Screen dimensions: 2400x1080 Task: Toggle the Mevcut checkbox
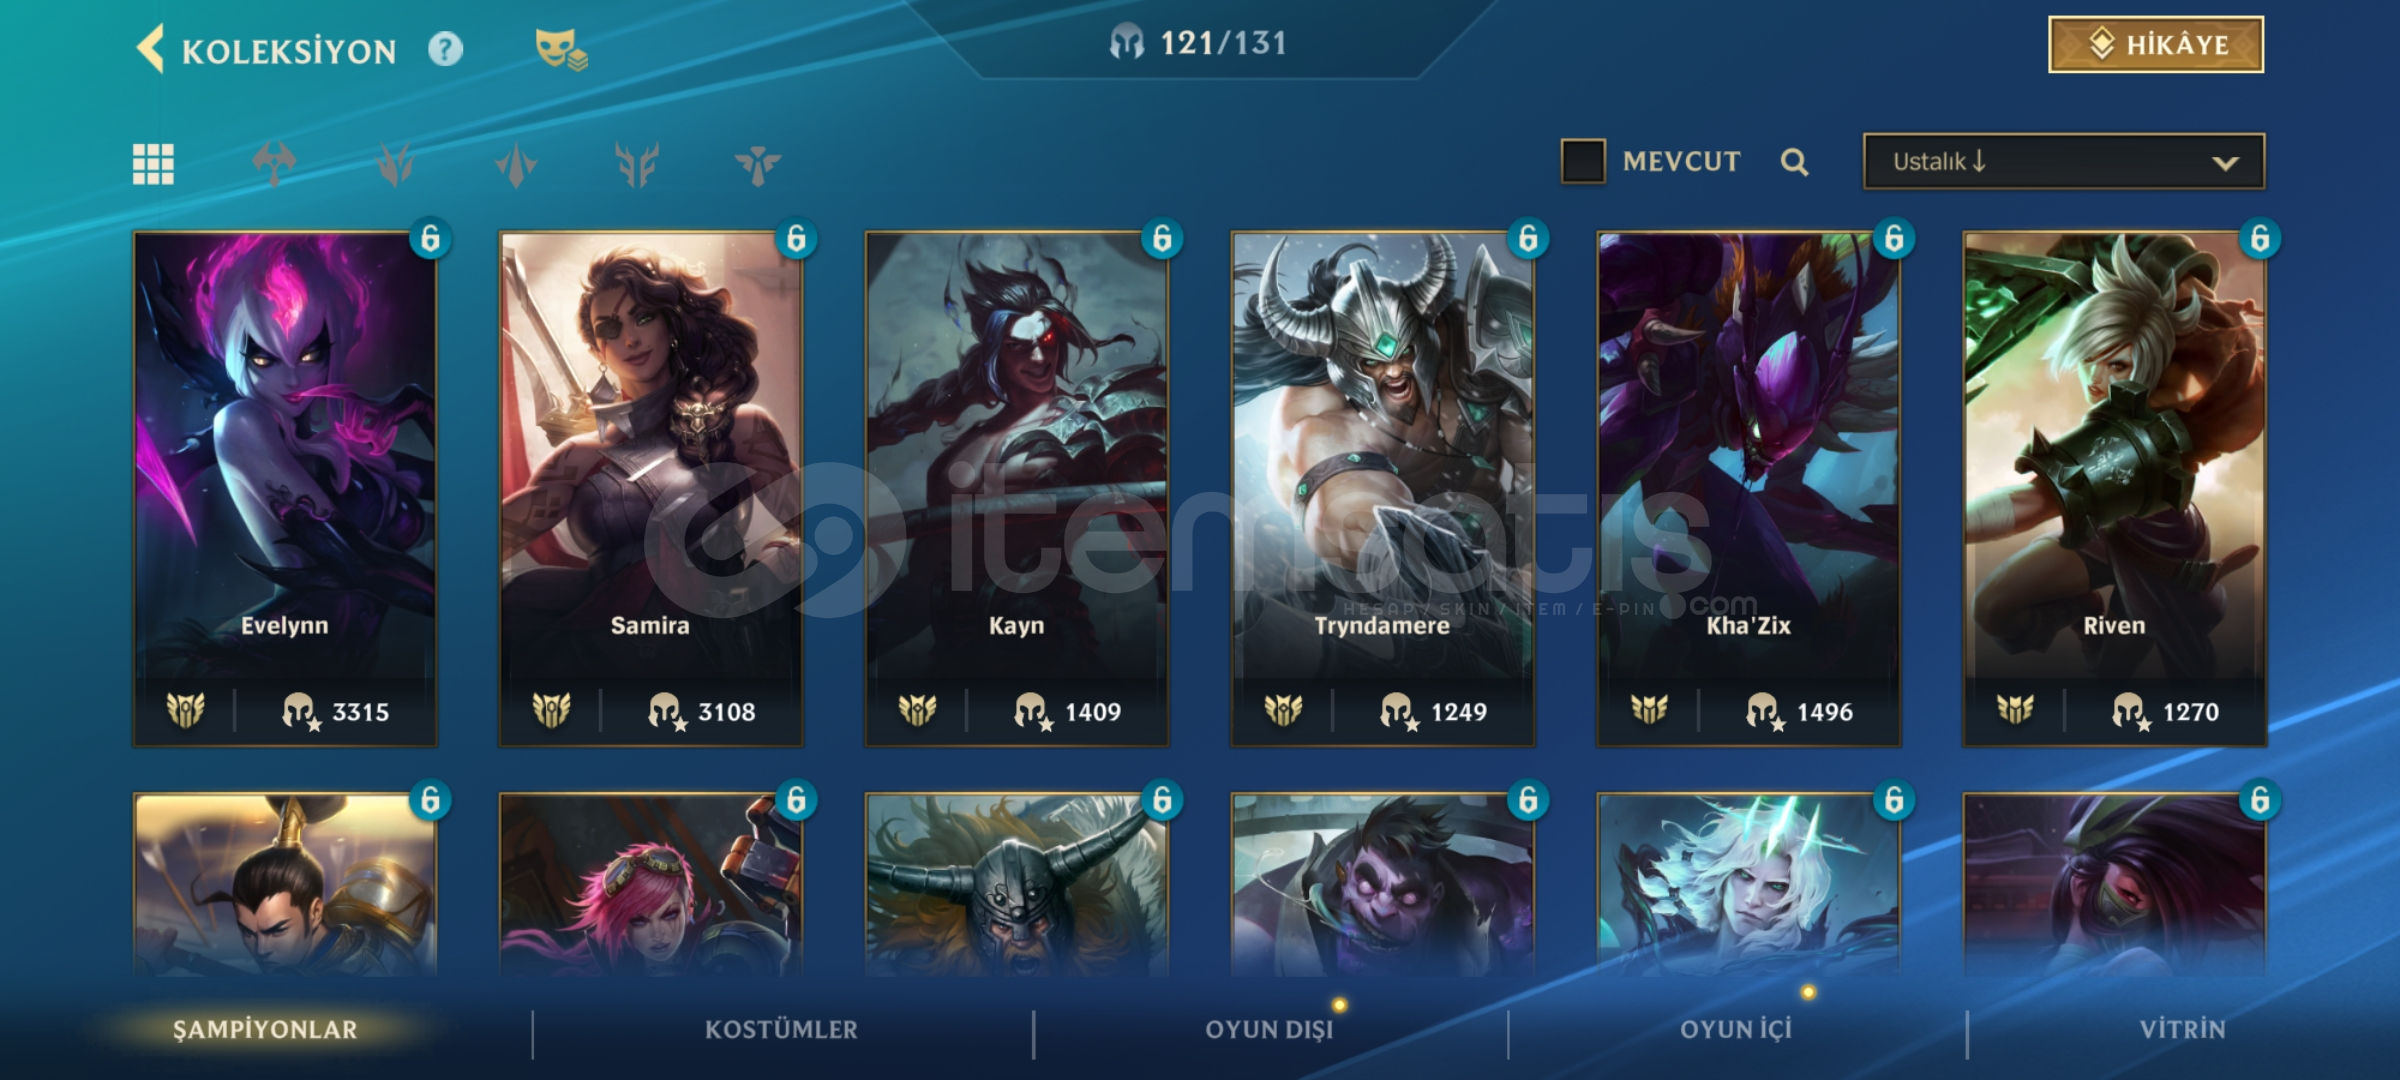coord(1583,161)
